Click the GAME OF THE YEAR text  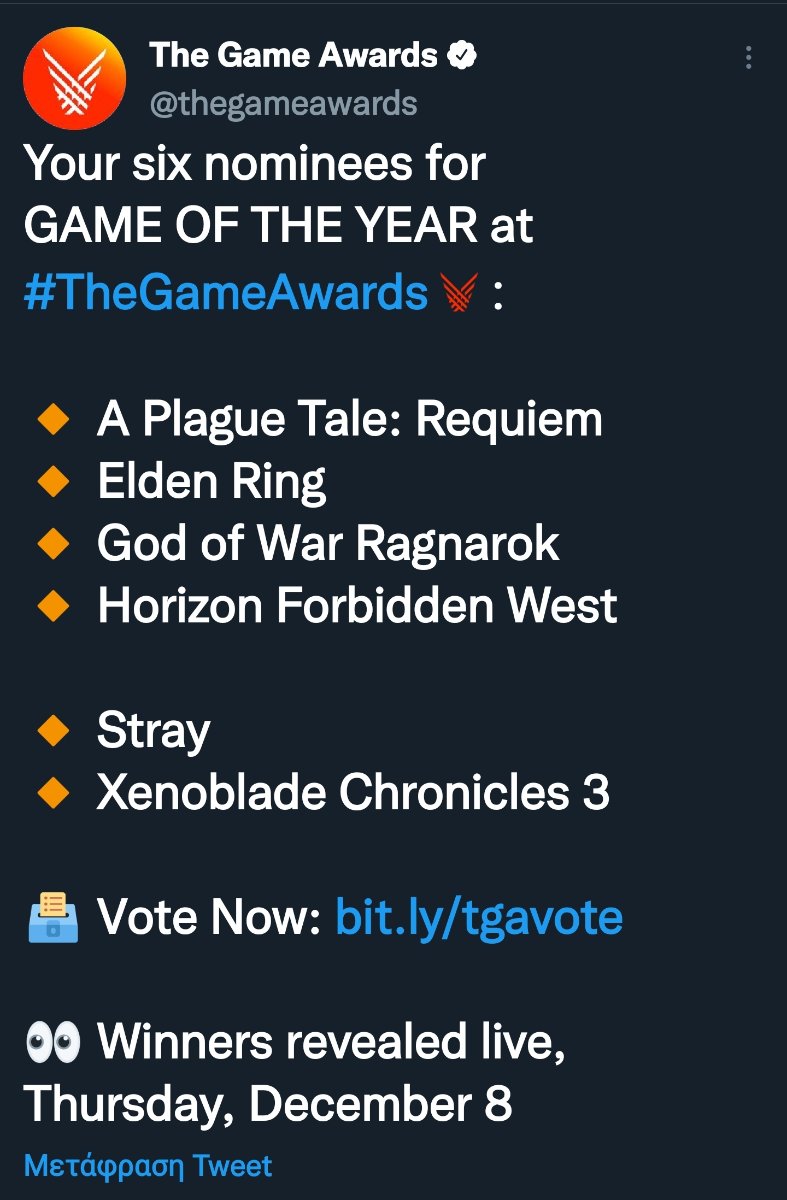click(x=250, y=227)
